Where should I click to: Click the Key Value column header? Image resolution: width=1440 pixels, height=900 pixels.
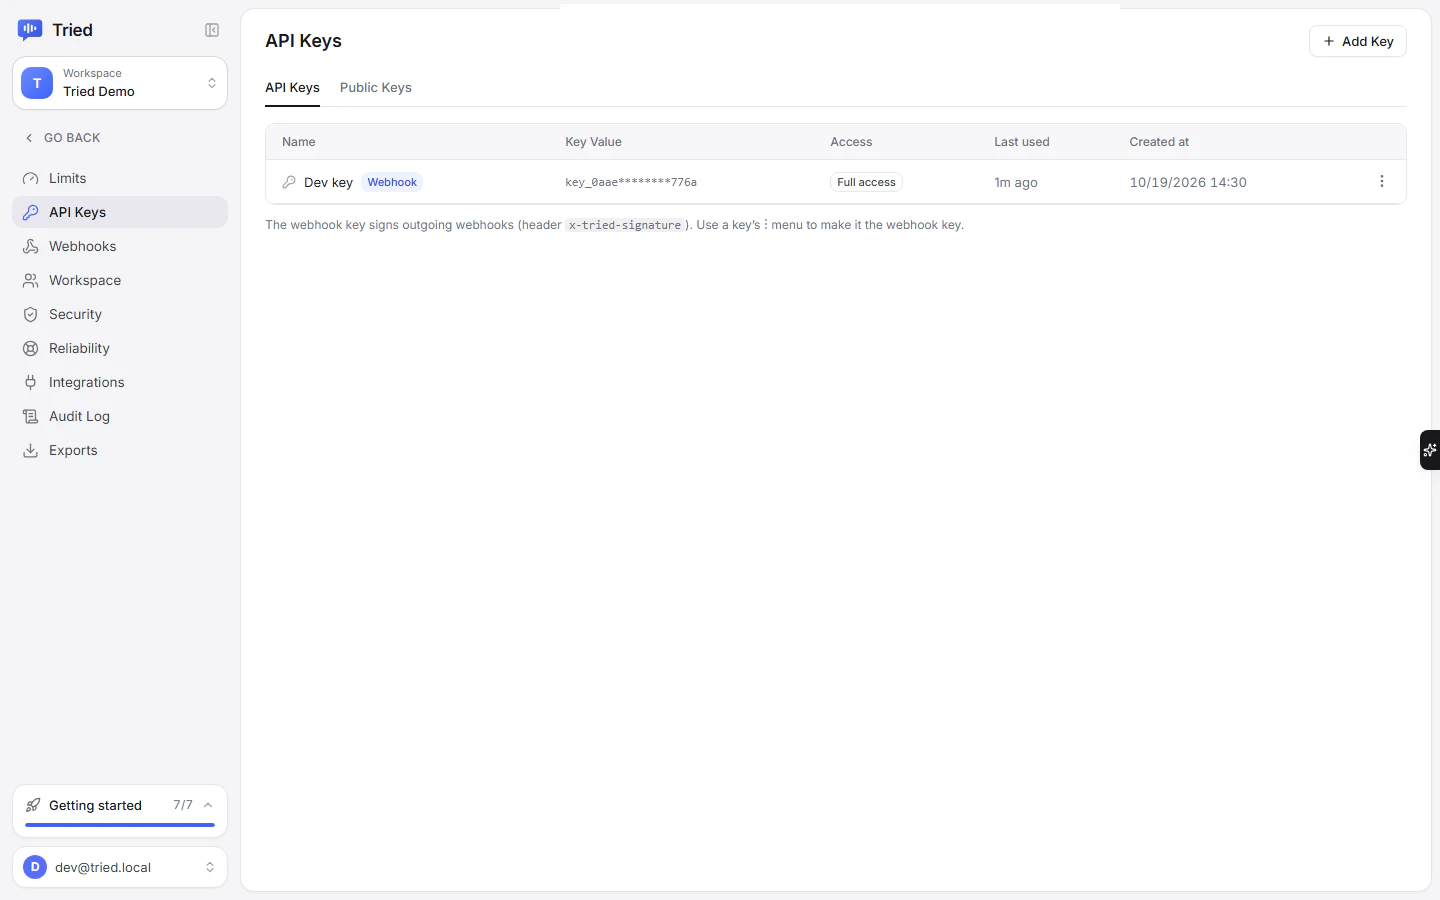point(593,142)
